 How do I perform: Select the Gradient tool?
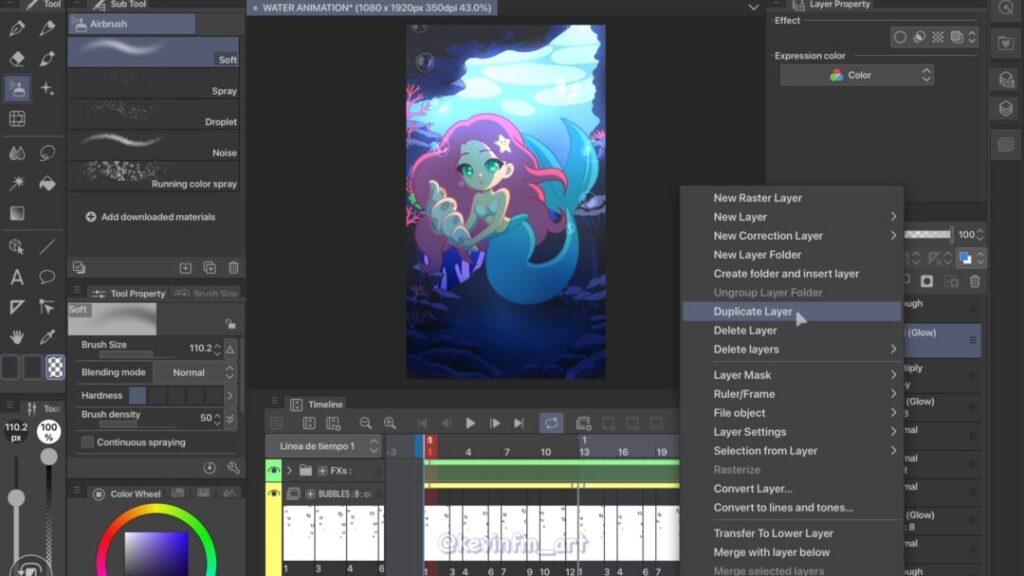[17, 214]
